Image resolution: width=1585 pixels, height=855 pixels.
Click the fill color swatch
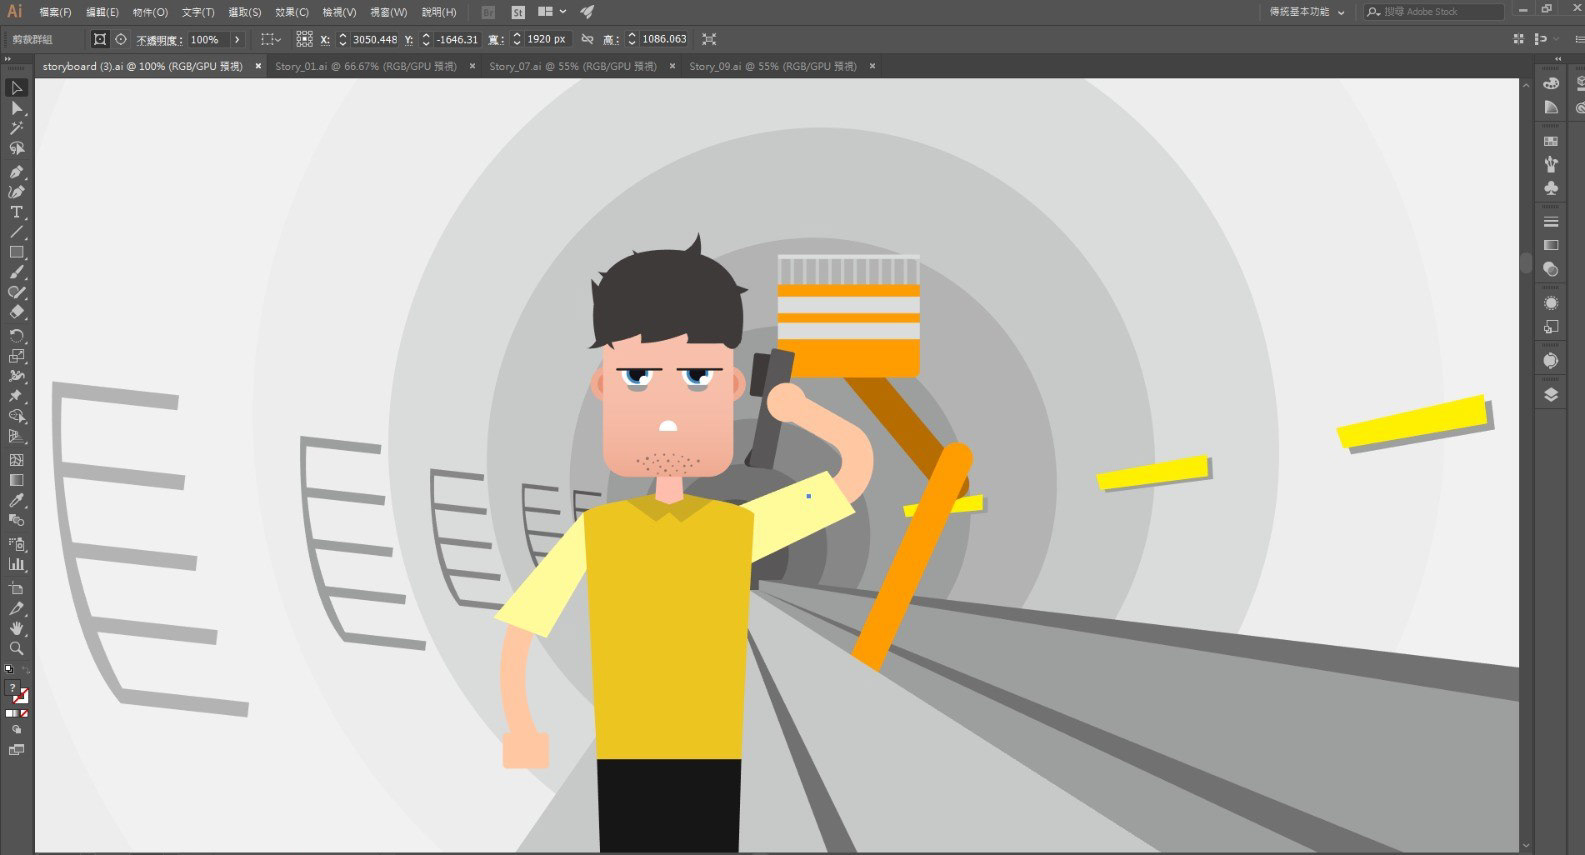(x=13, y=689)
